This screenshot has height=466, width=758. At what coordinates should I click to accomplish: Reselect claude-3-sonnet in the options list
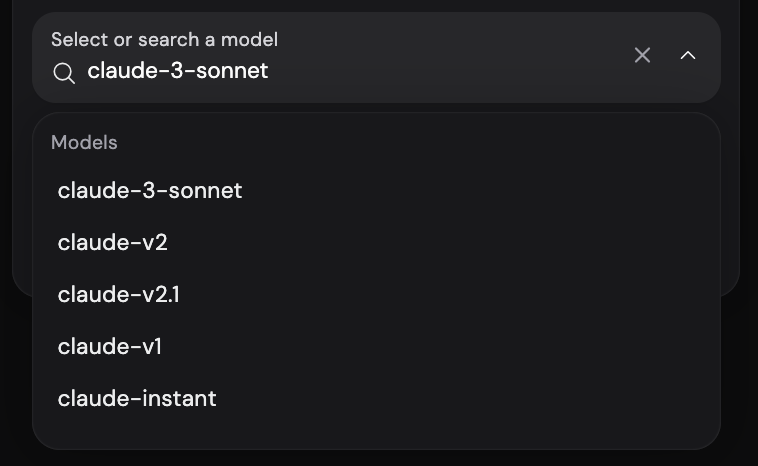pos(376,190)
